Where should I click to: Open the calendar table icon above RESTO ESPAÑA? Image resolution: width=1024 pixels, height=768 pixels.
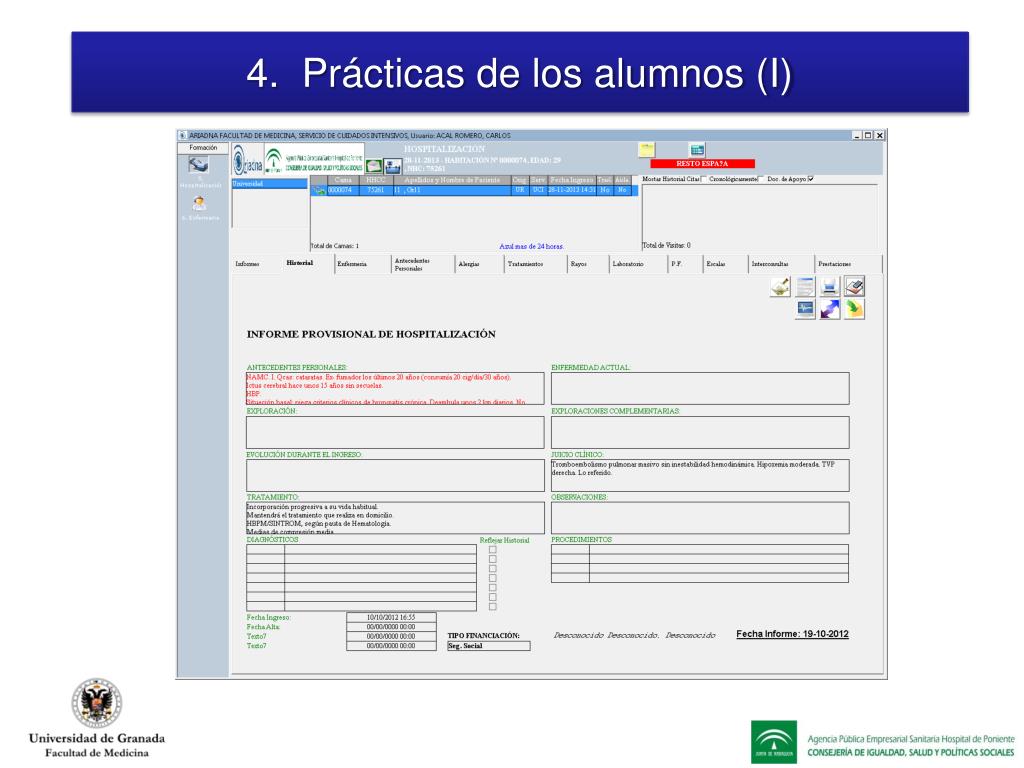(697, 150)
